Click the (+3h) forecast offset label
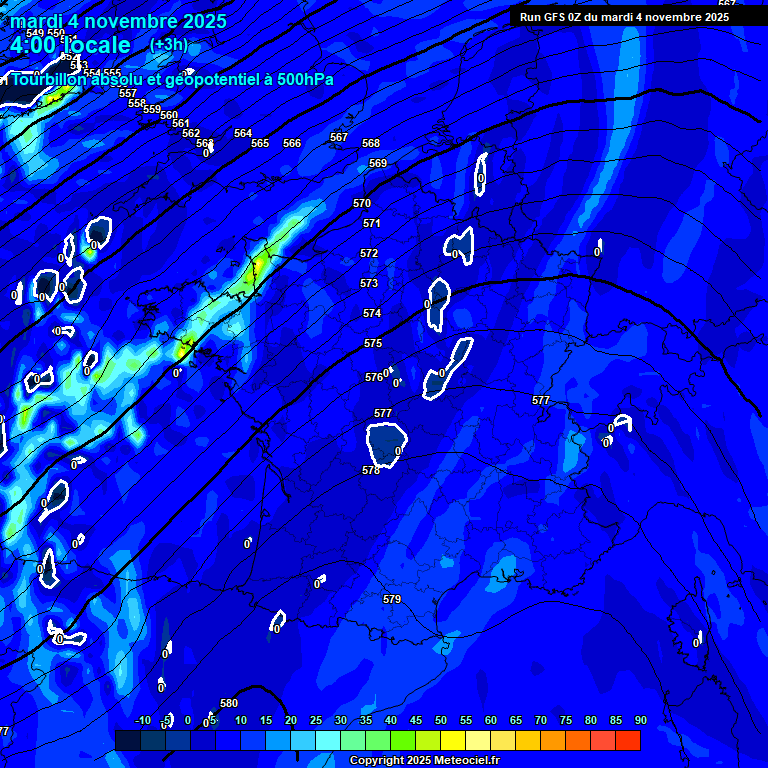This screenshot has width=768, height=768. point(168,45)
